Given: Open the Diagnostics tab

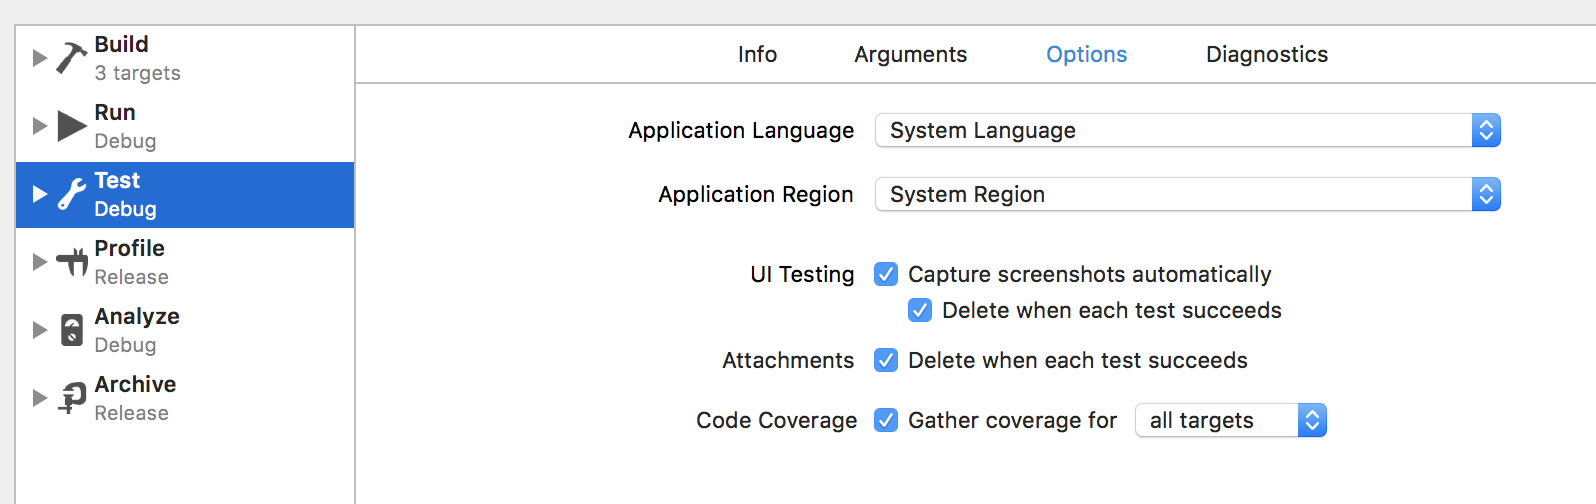Looking at the screenshot, I should tap(1266, 54).
